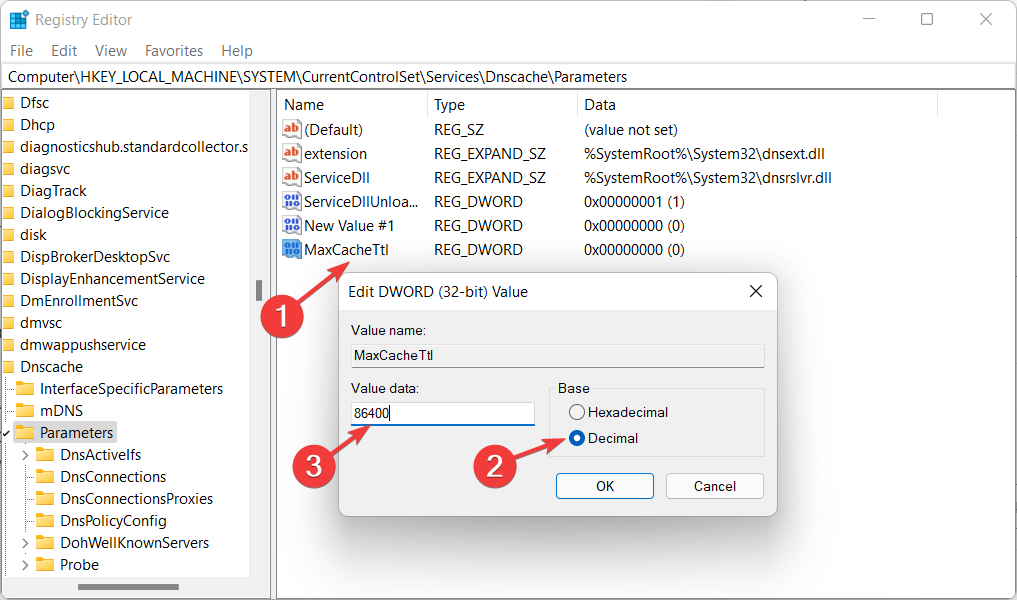Screen dimensions: 1017x600
Task: Open the Edit menu
Action: click(64, 51)
